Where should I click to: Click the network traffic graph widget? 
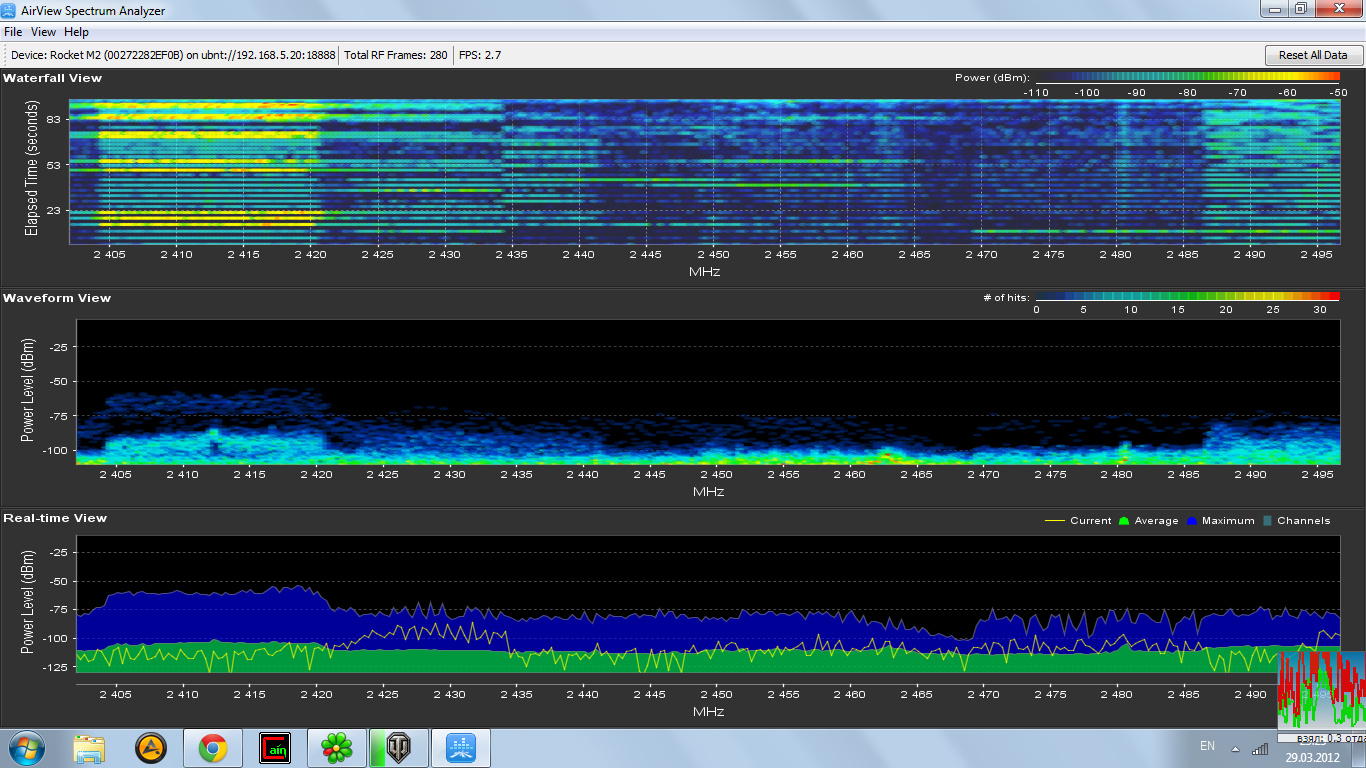pos(1320,692)
